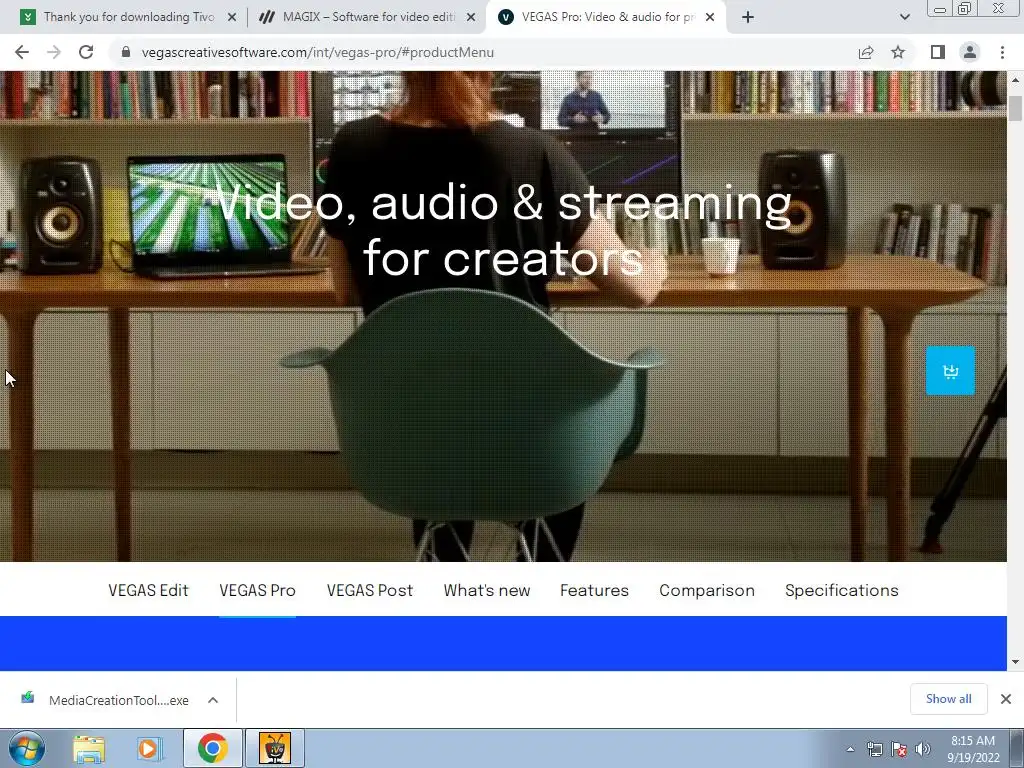The image size is (1024, 768).
Task: Open the volume speaker icon
Action: pyautogui.click(x=923, y=749)
